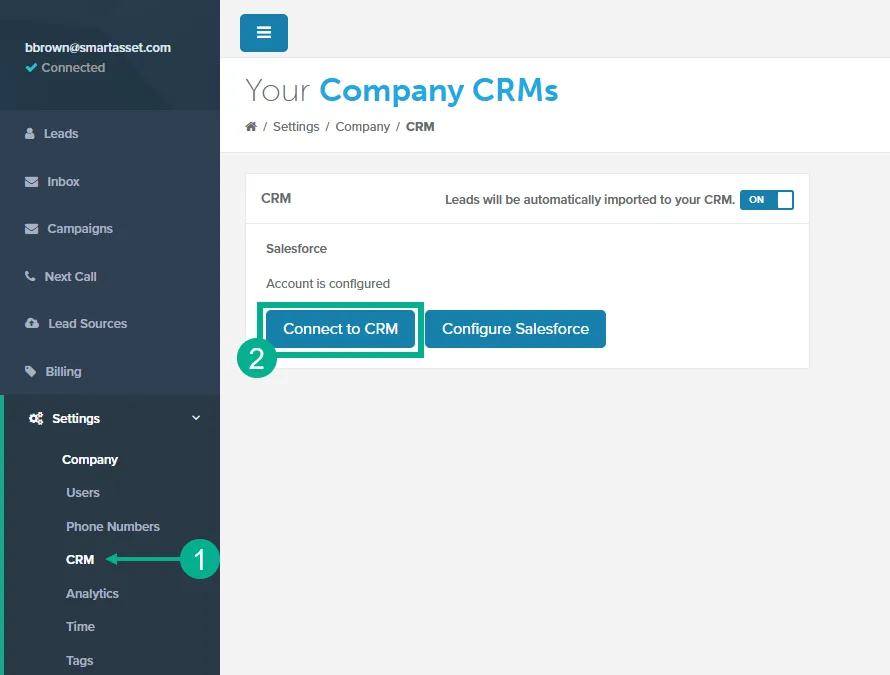Open Inbox in the sidebar
Image resolution: width=890 pixels, height=675 pixels.
[x=63, y=182]
